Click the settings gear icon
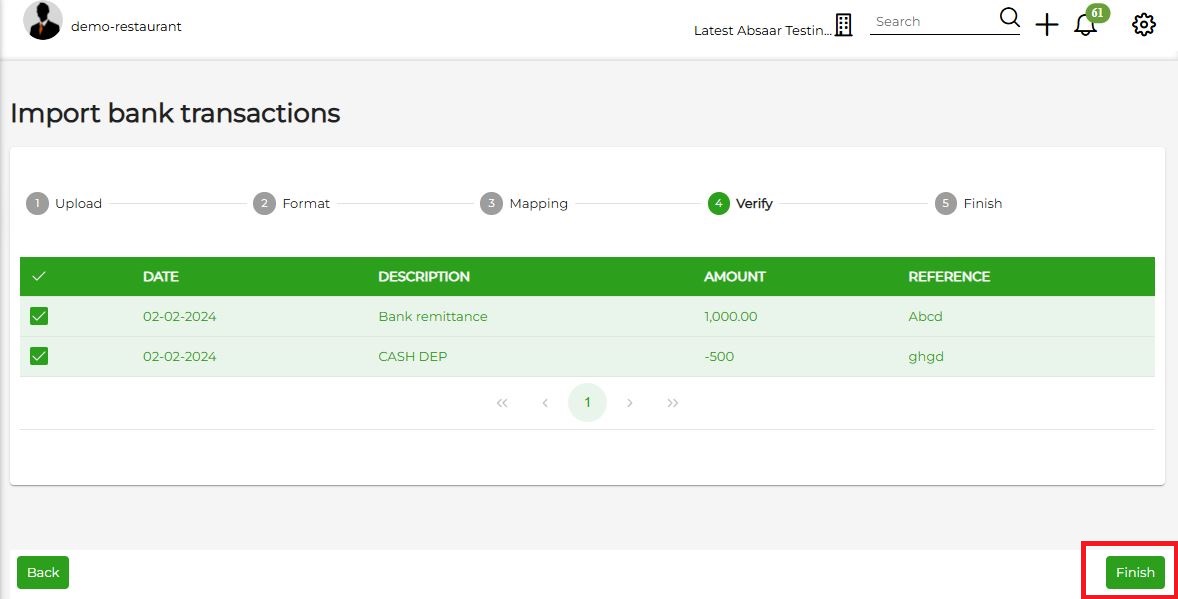 pos(1143,25)
